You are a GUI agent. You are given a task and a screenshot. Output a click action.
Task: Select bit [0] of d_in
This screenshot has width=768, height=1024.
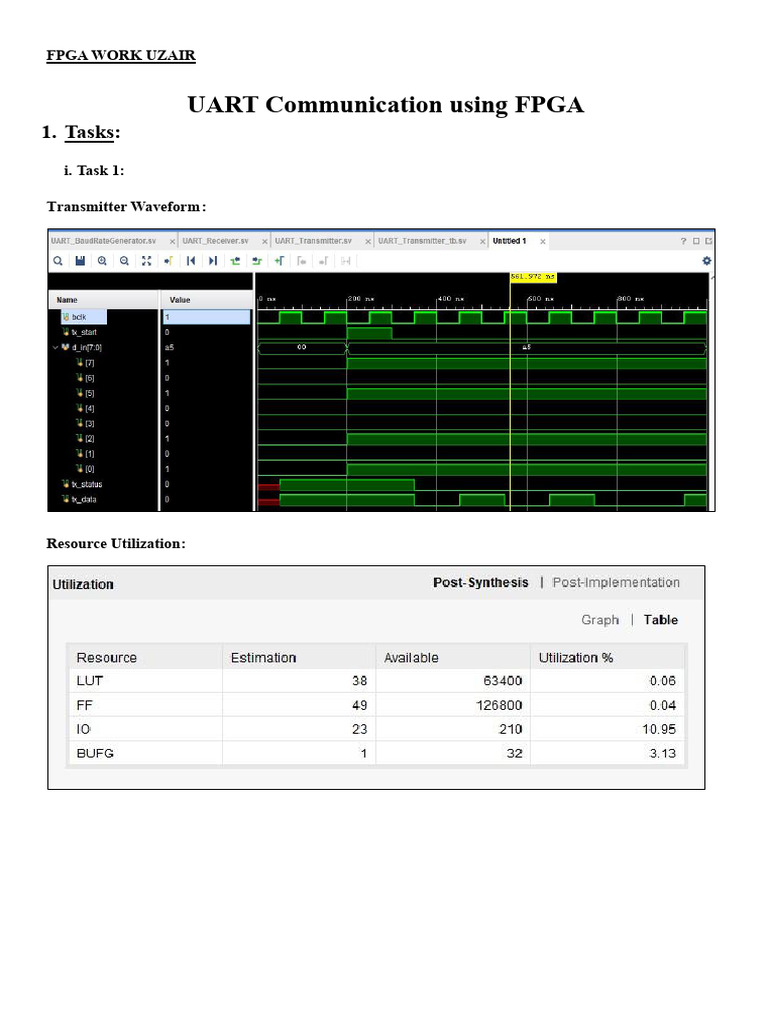coord(85,469)
